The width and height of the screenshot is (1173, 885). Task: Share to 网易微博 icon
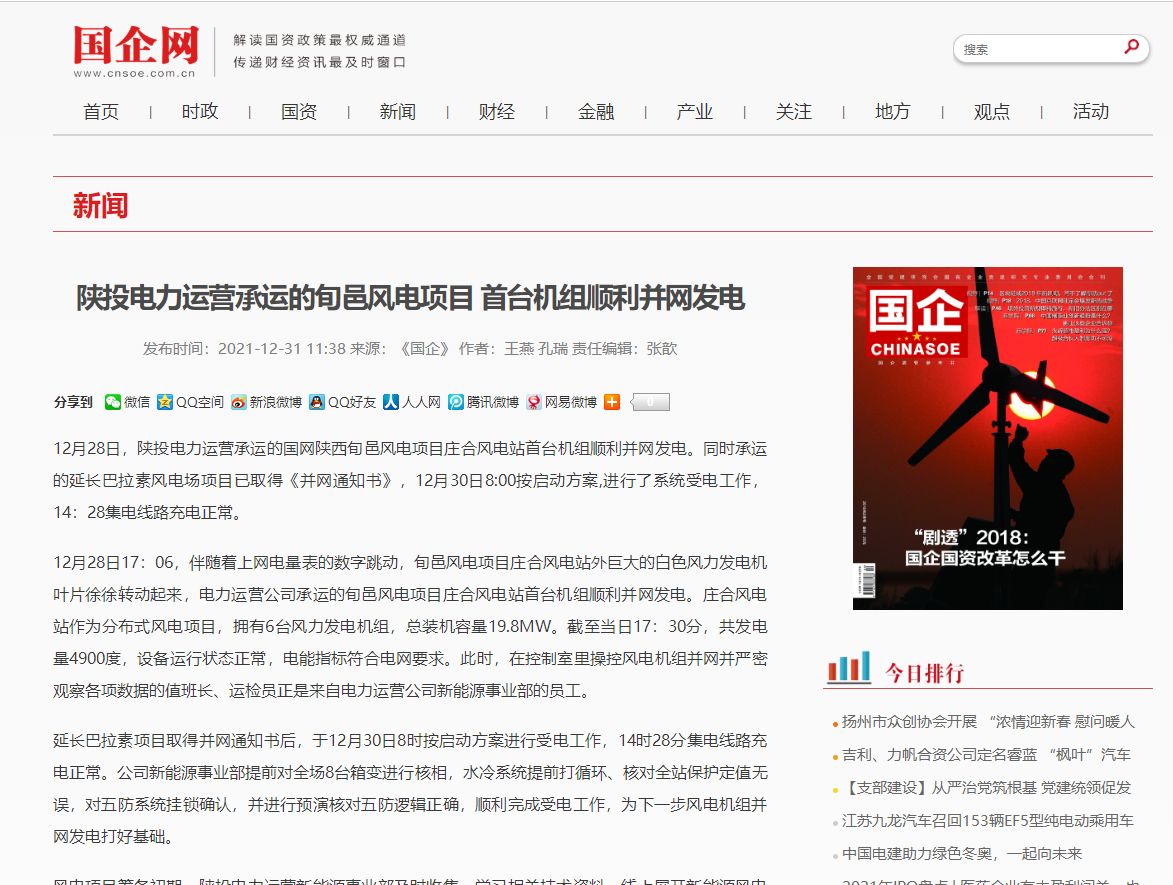pyautogui.click(x=534, y=402)
